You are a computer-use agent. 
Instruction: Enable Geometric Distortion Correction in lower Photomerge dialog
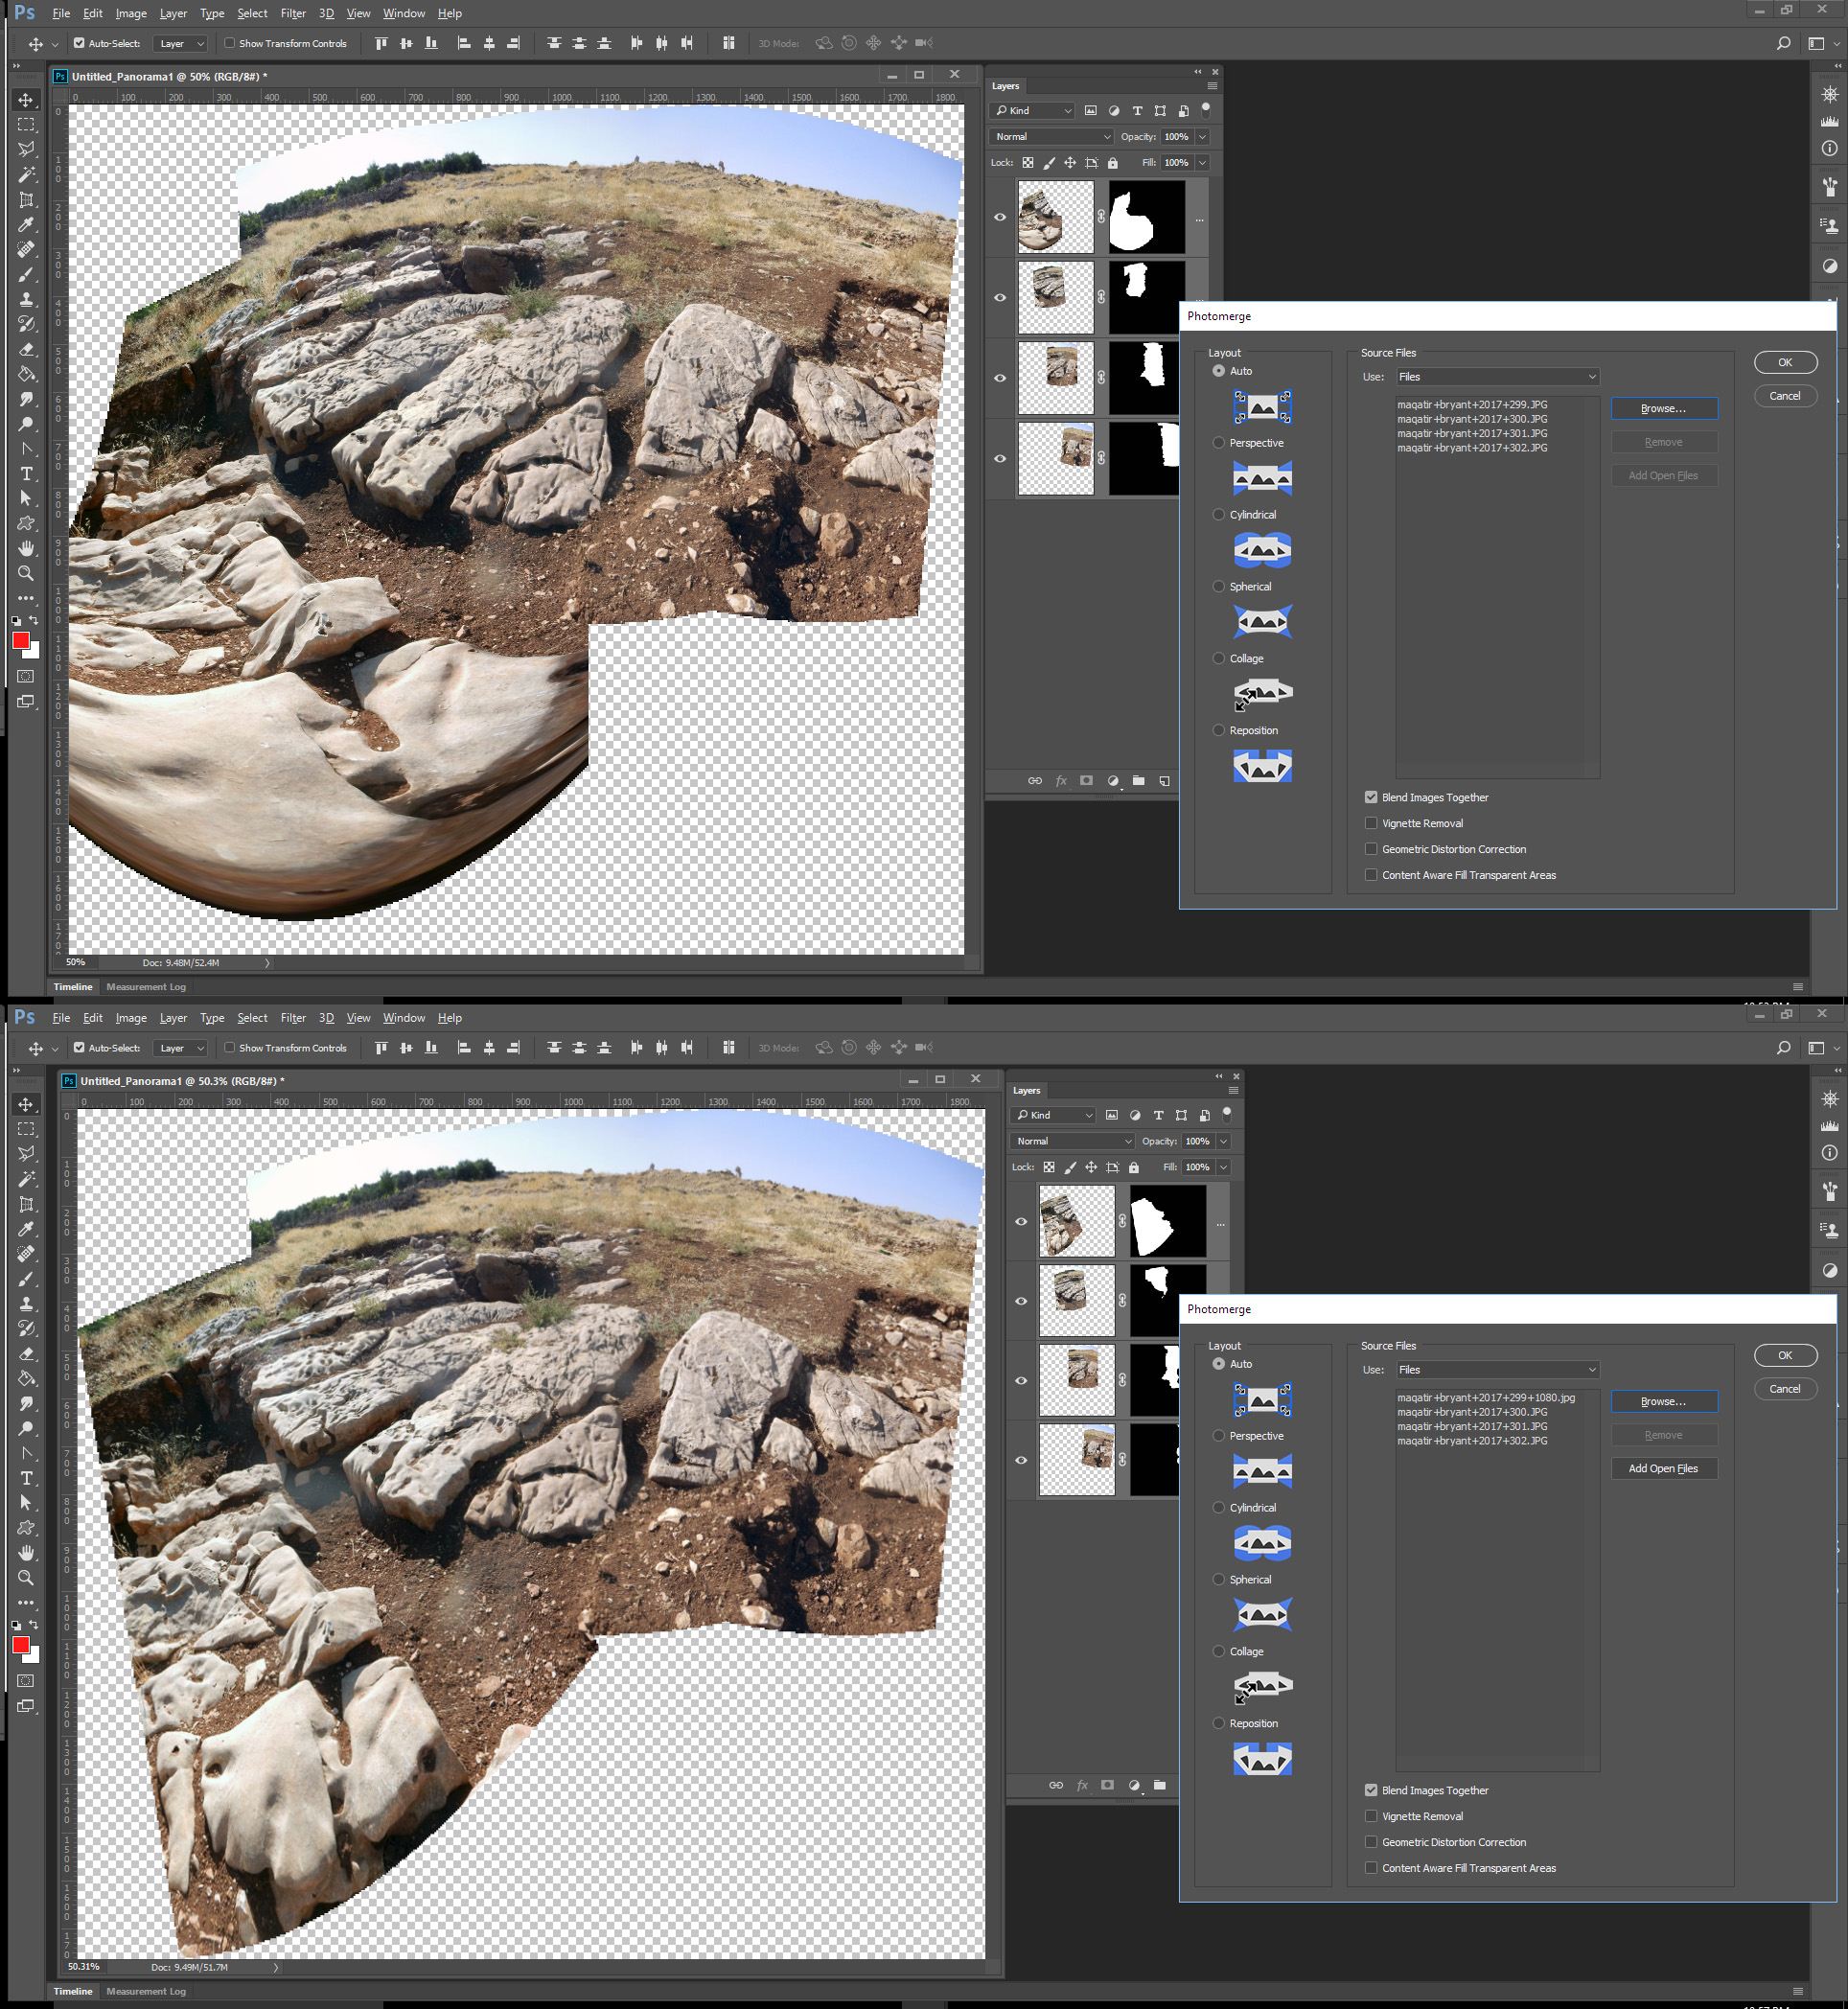(1371, 1842)
